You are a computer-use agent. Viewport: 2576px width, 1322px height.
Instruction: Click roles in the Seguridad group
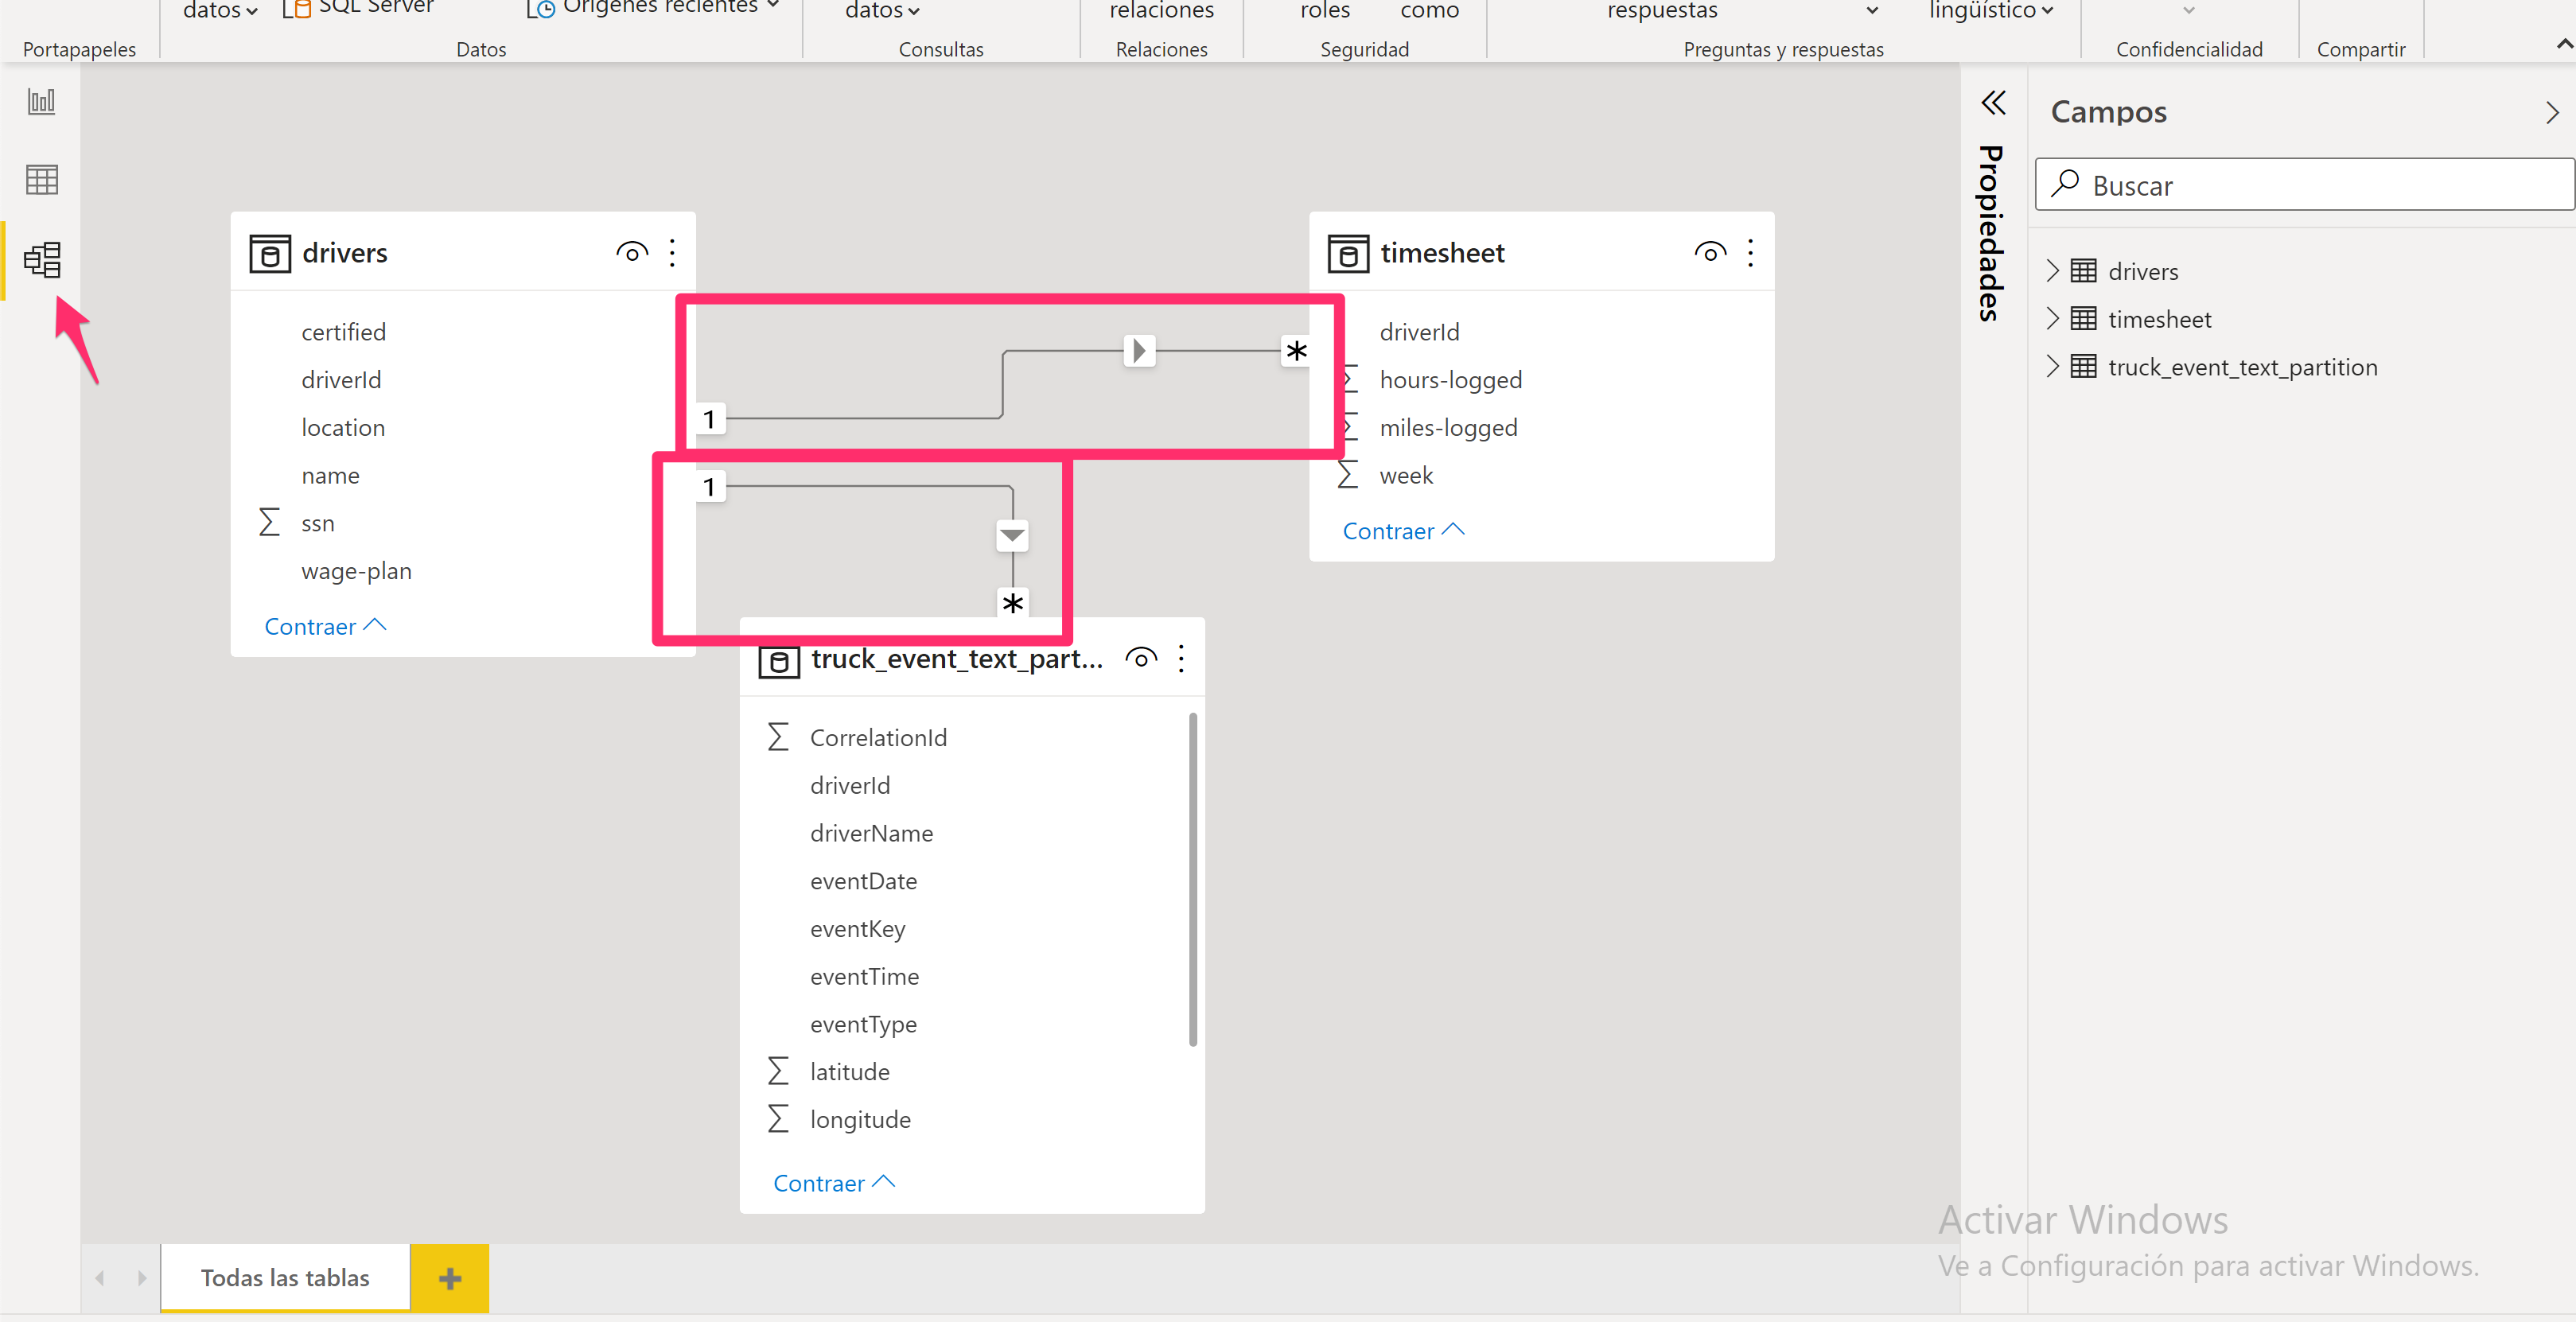[x=1325, y=10]
